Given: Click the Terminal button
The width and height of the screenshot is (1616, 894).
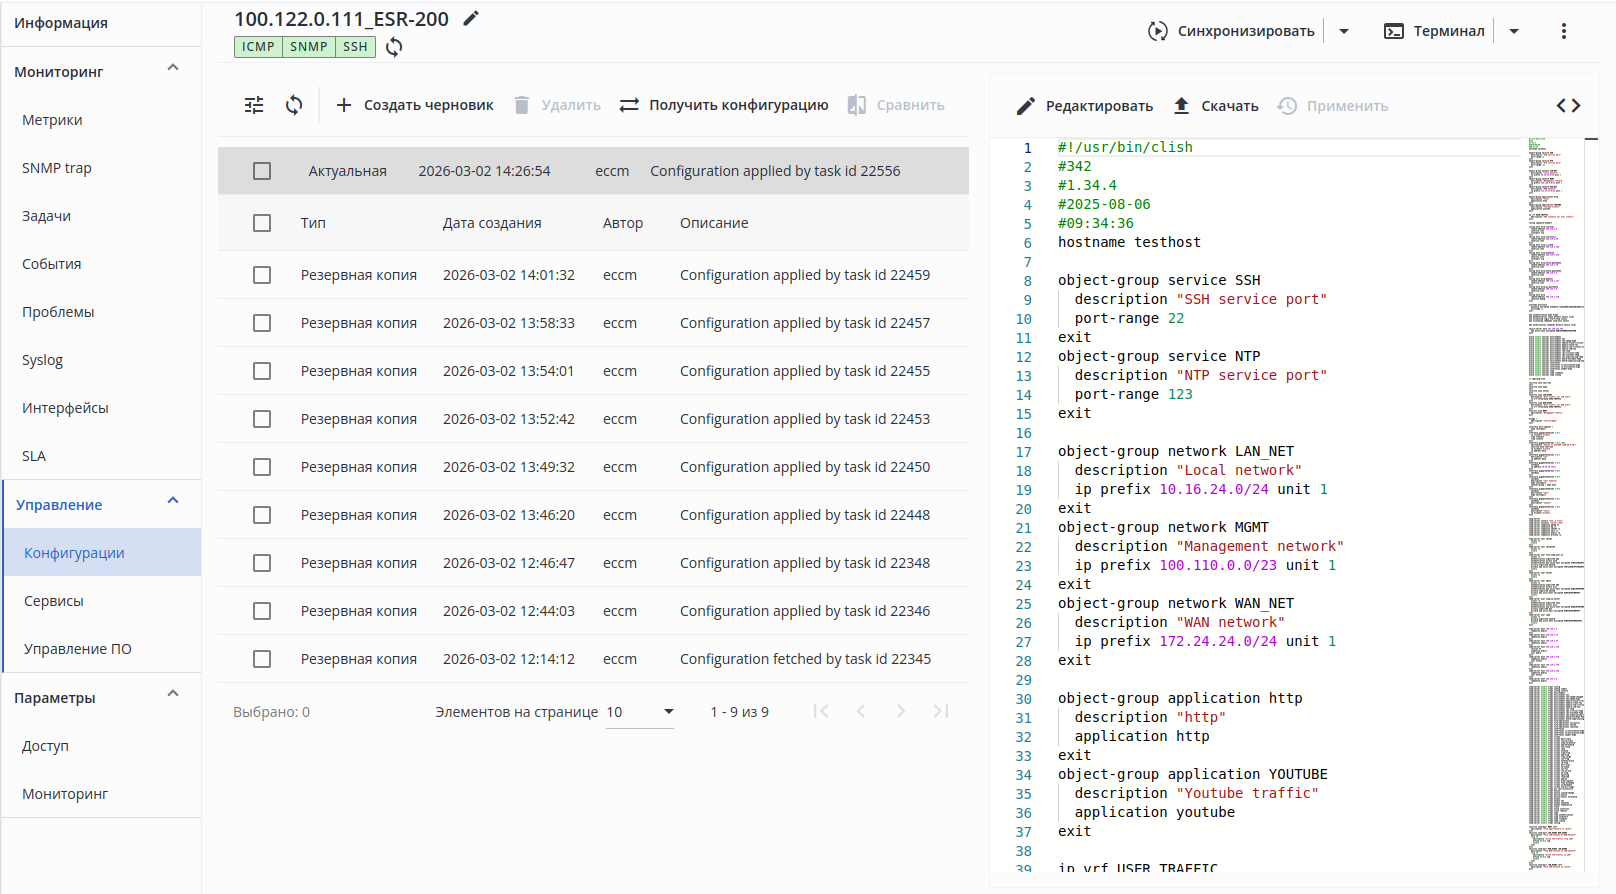Looking at the screenshot, I should [1435, 31].
